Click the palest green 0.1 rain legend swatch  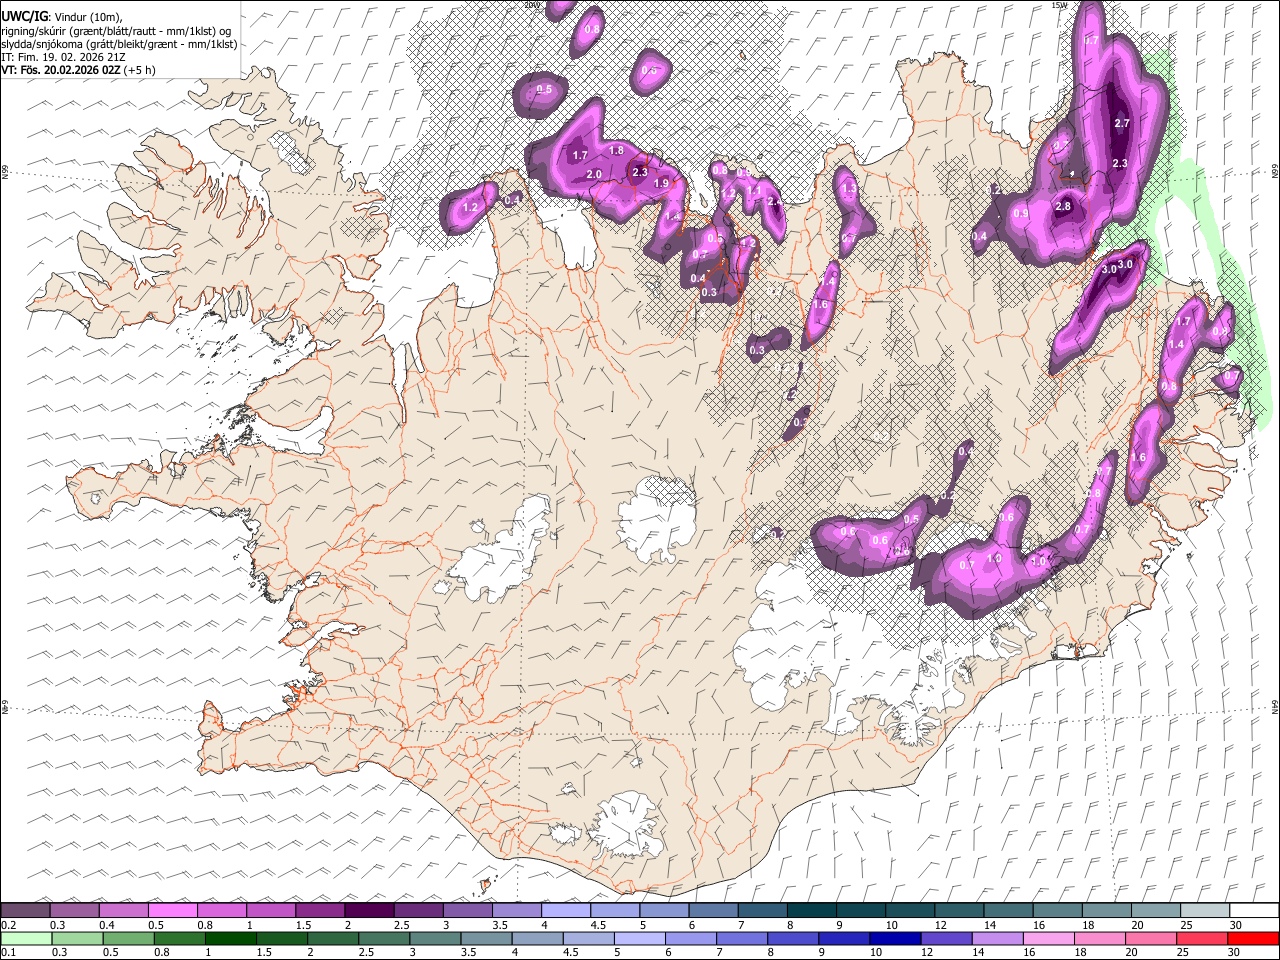26,939
